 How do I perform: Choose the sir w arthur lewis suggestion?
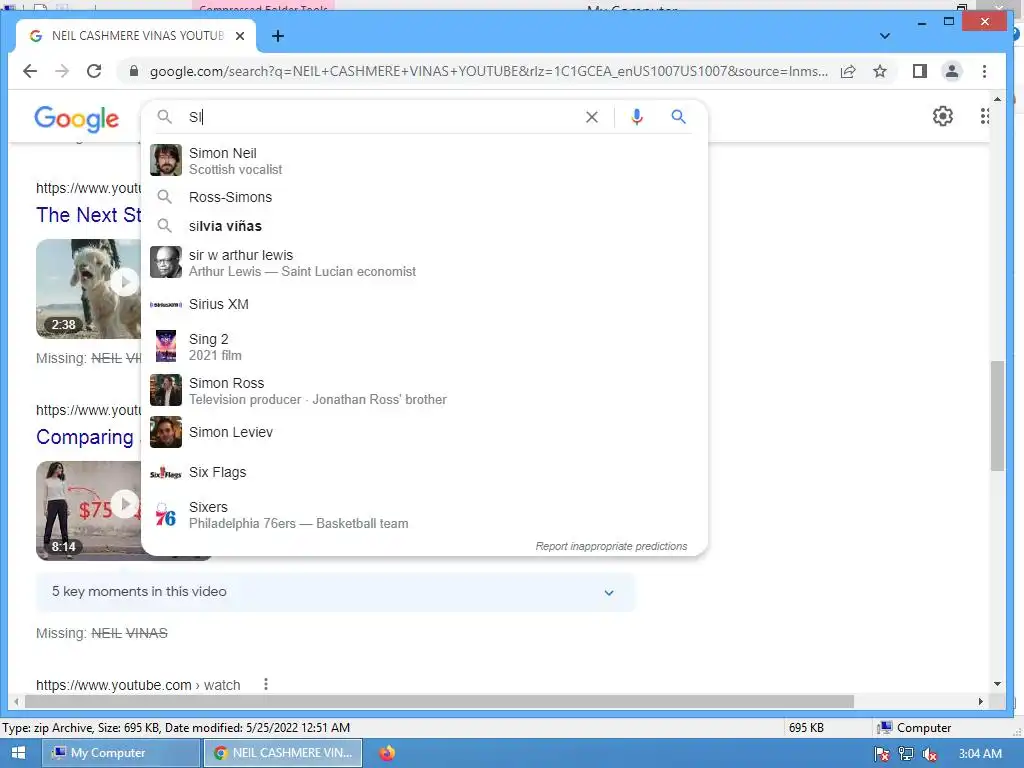(x=424, y=263)
